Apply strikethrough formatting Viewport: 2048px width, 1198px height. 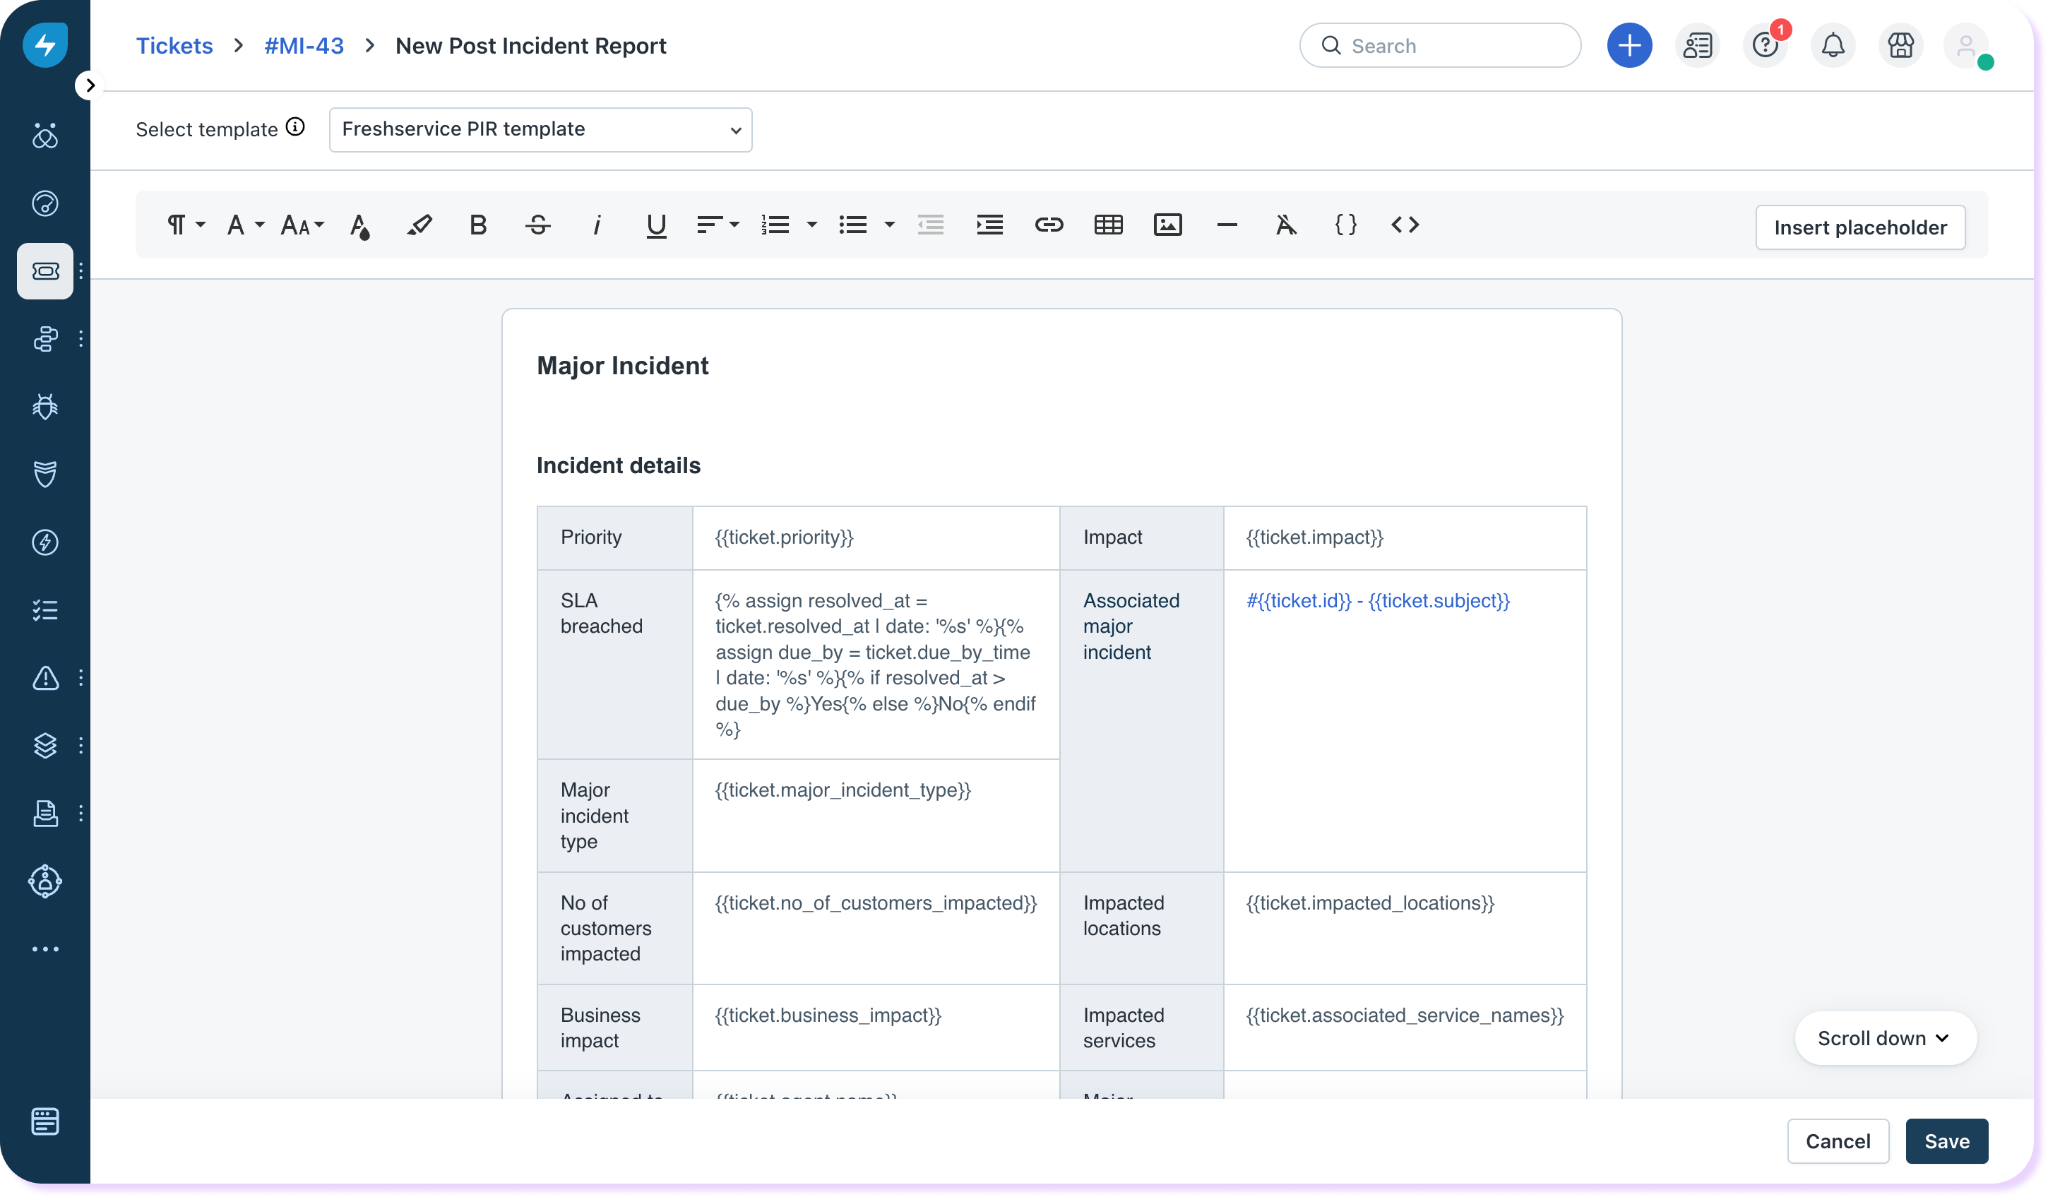coord(537,225)
